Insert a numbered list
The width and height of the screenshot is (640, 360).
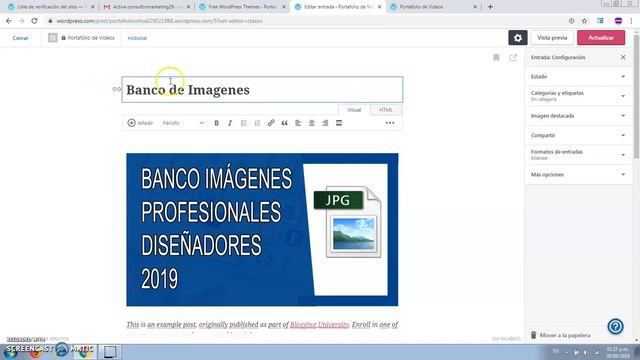coord(257,123)
